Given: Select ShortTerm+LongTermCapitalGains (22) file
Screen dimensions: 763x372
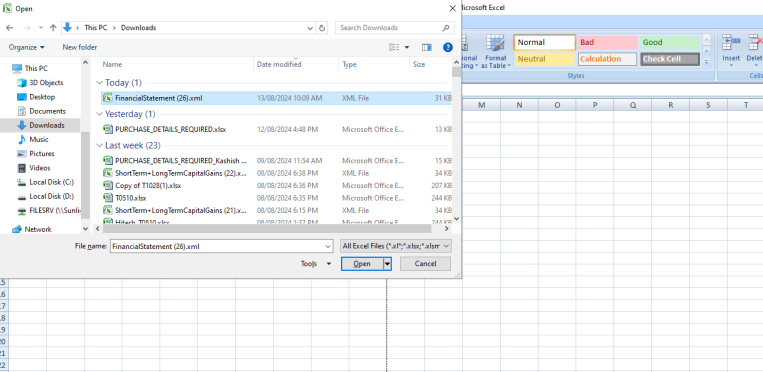Looking at the screenshot, I should point(276,173).
